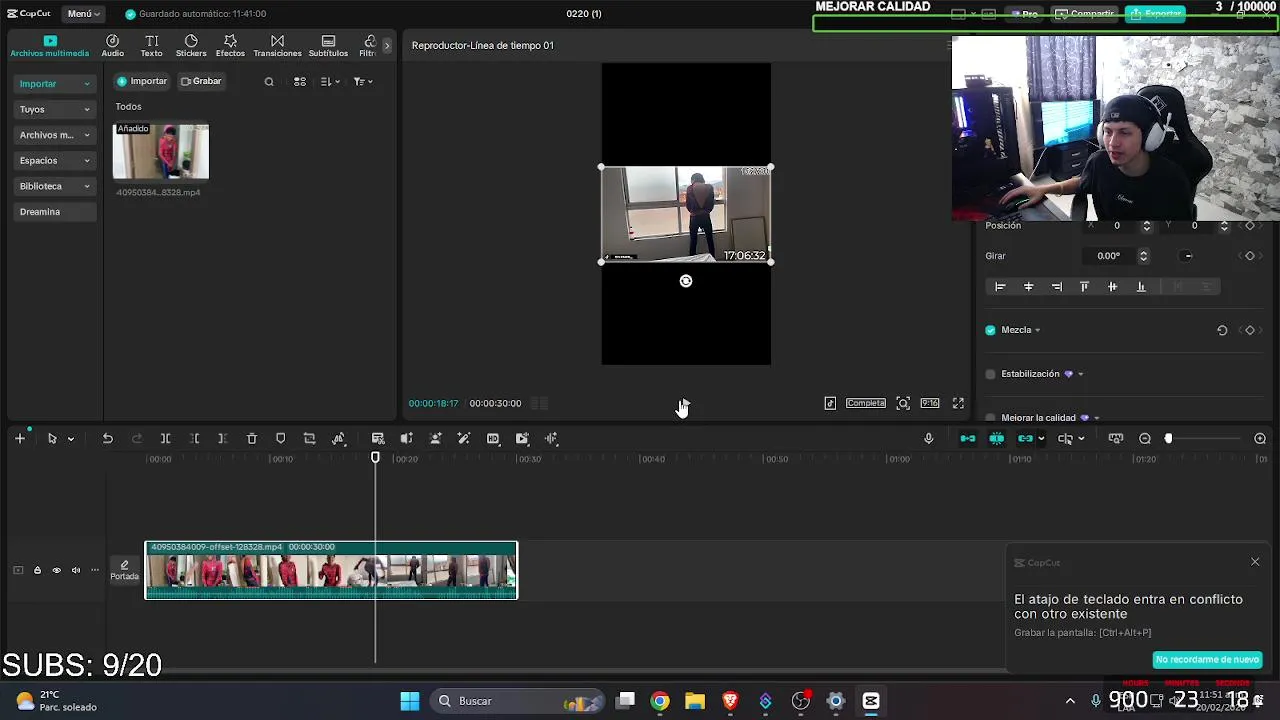
Task: Toggle the Mezcla checkbox
Action: point(991,330)
